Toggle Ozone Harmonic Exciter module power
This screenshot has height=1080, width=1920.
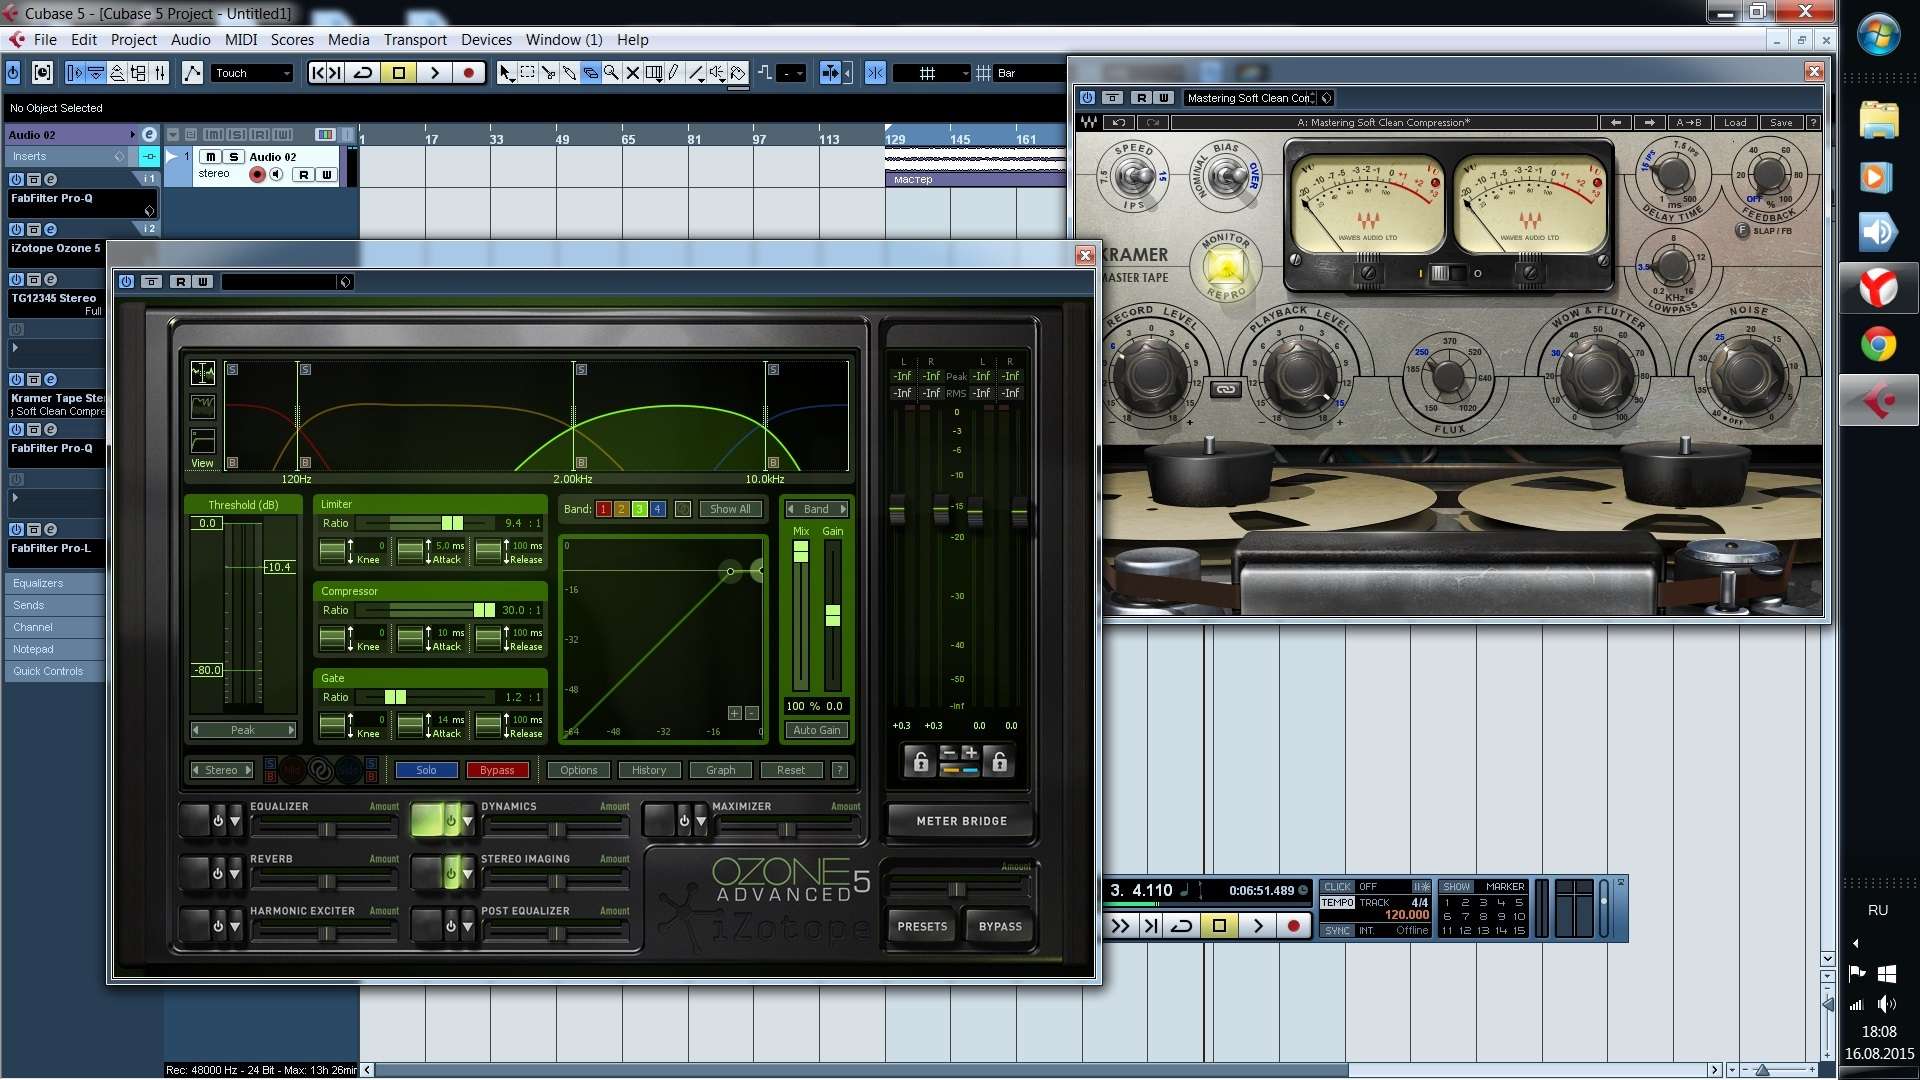[x=218, y=926]
